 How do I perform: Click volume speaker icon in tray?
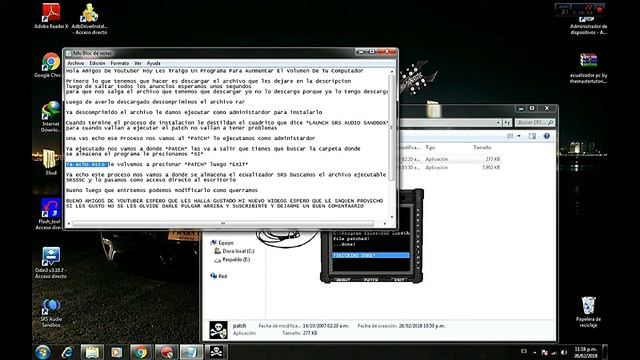tap(564, 352)
